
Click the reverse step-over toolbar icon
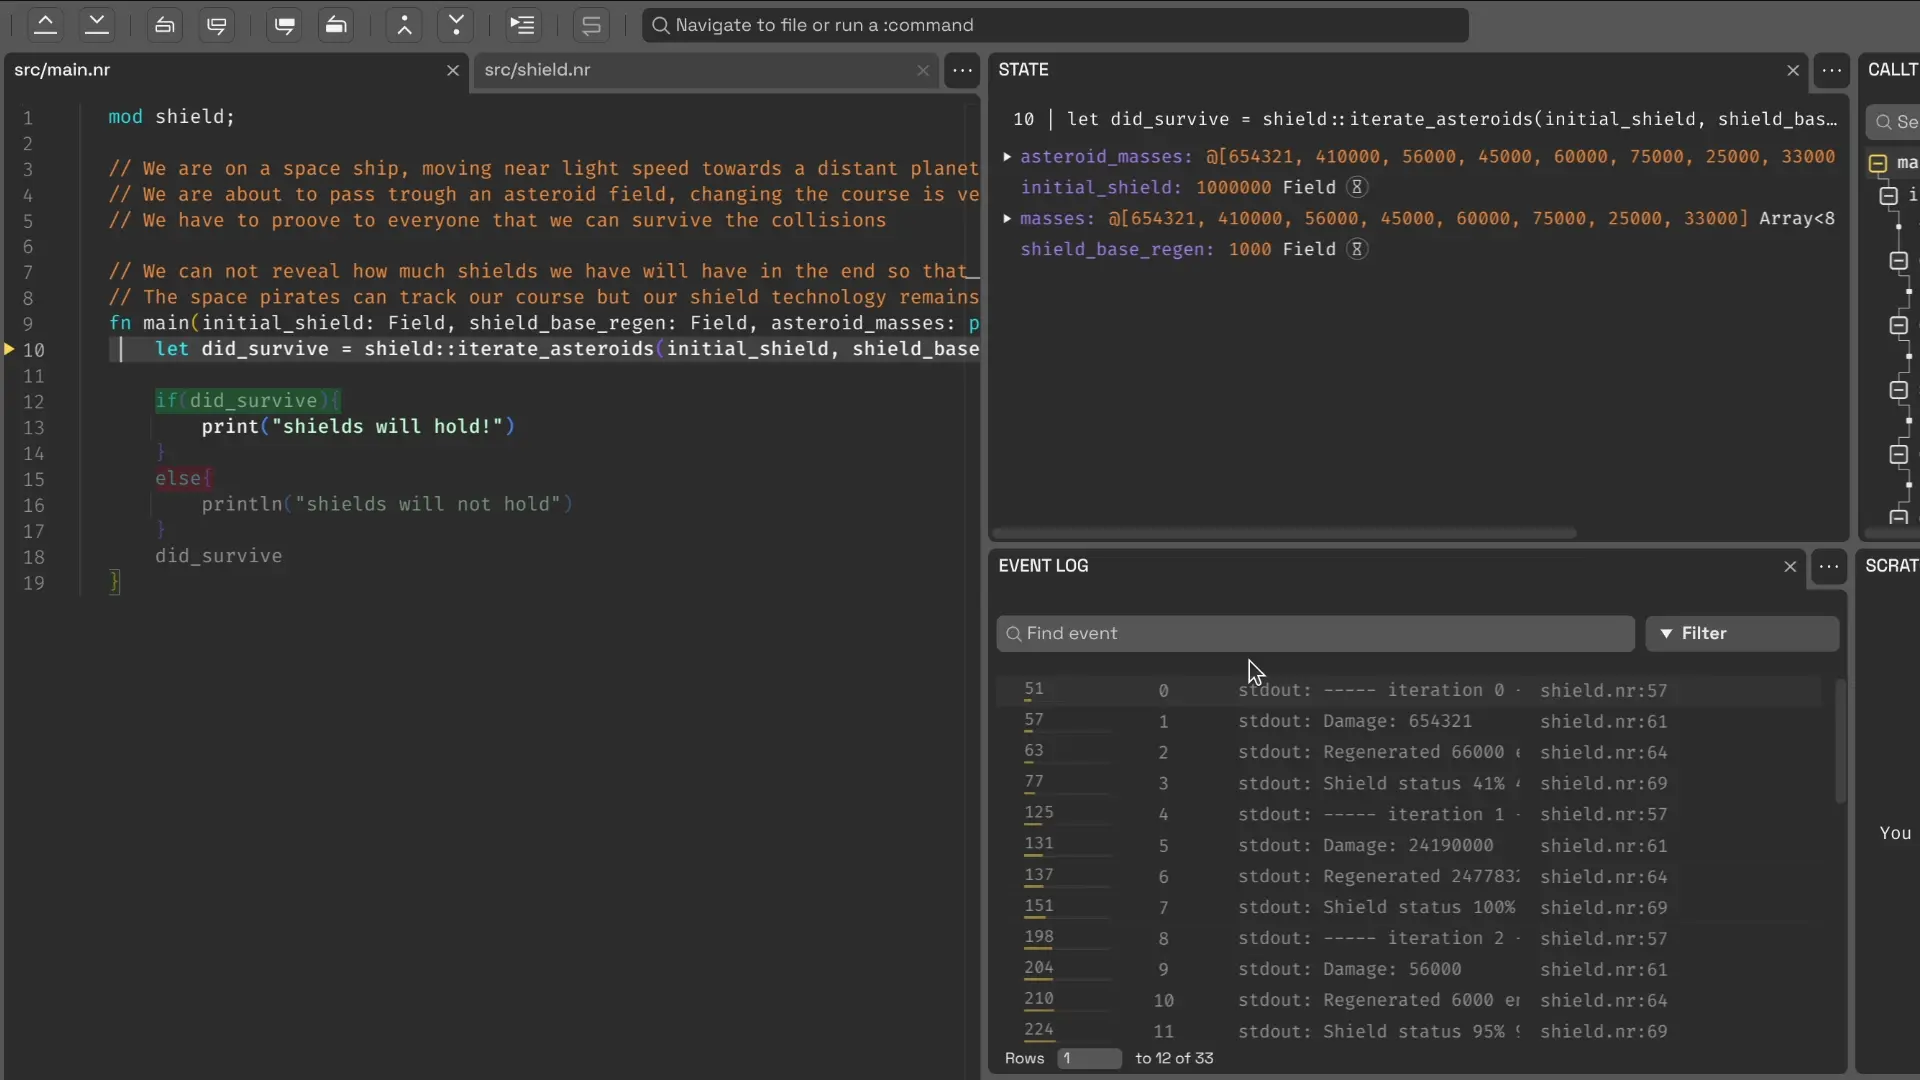click(x=165, y=25)
